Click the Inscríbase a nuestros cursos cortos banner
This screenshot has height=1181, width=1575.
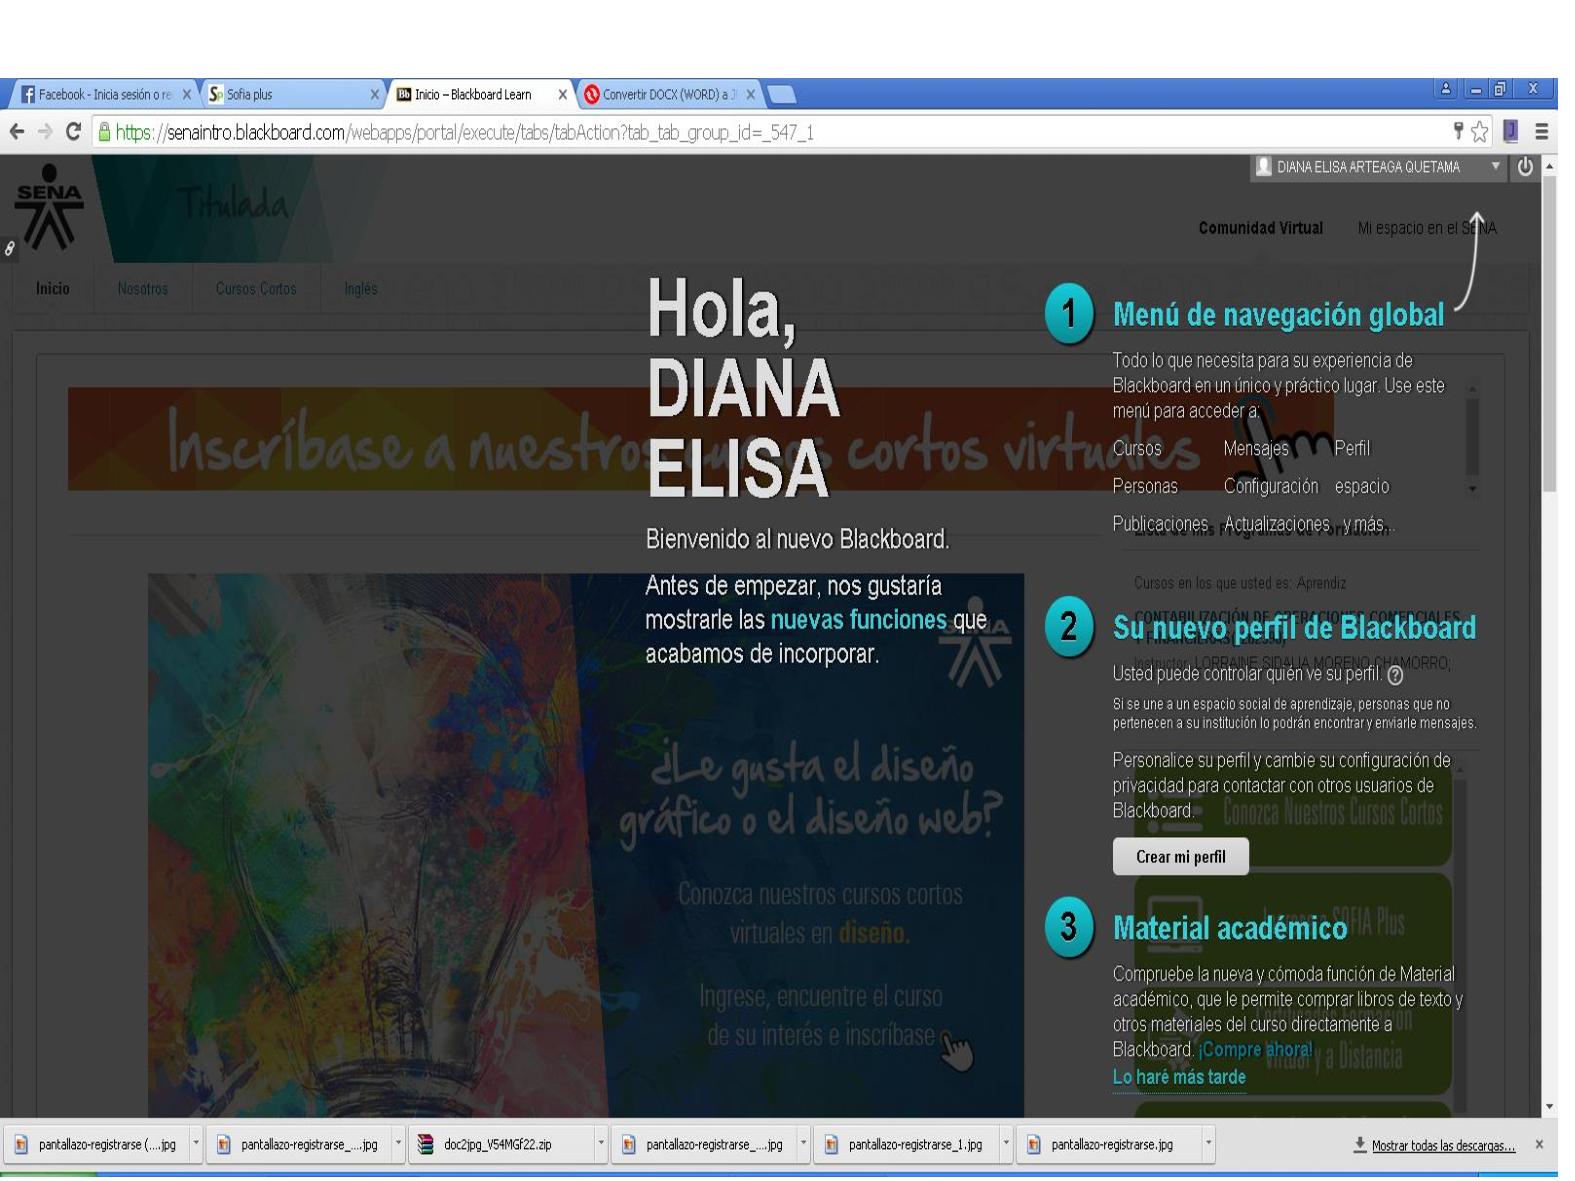[700, 438]
